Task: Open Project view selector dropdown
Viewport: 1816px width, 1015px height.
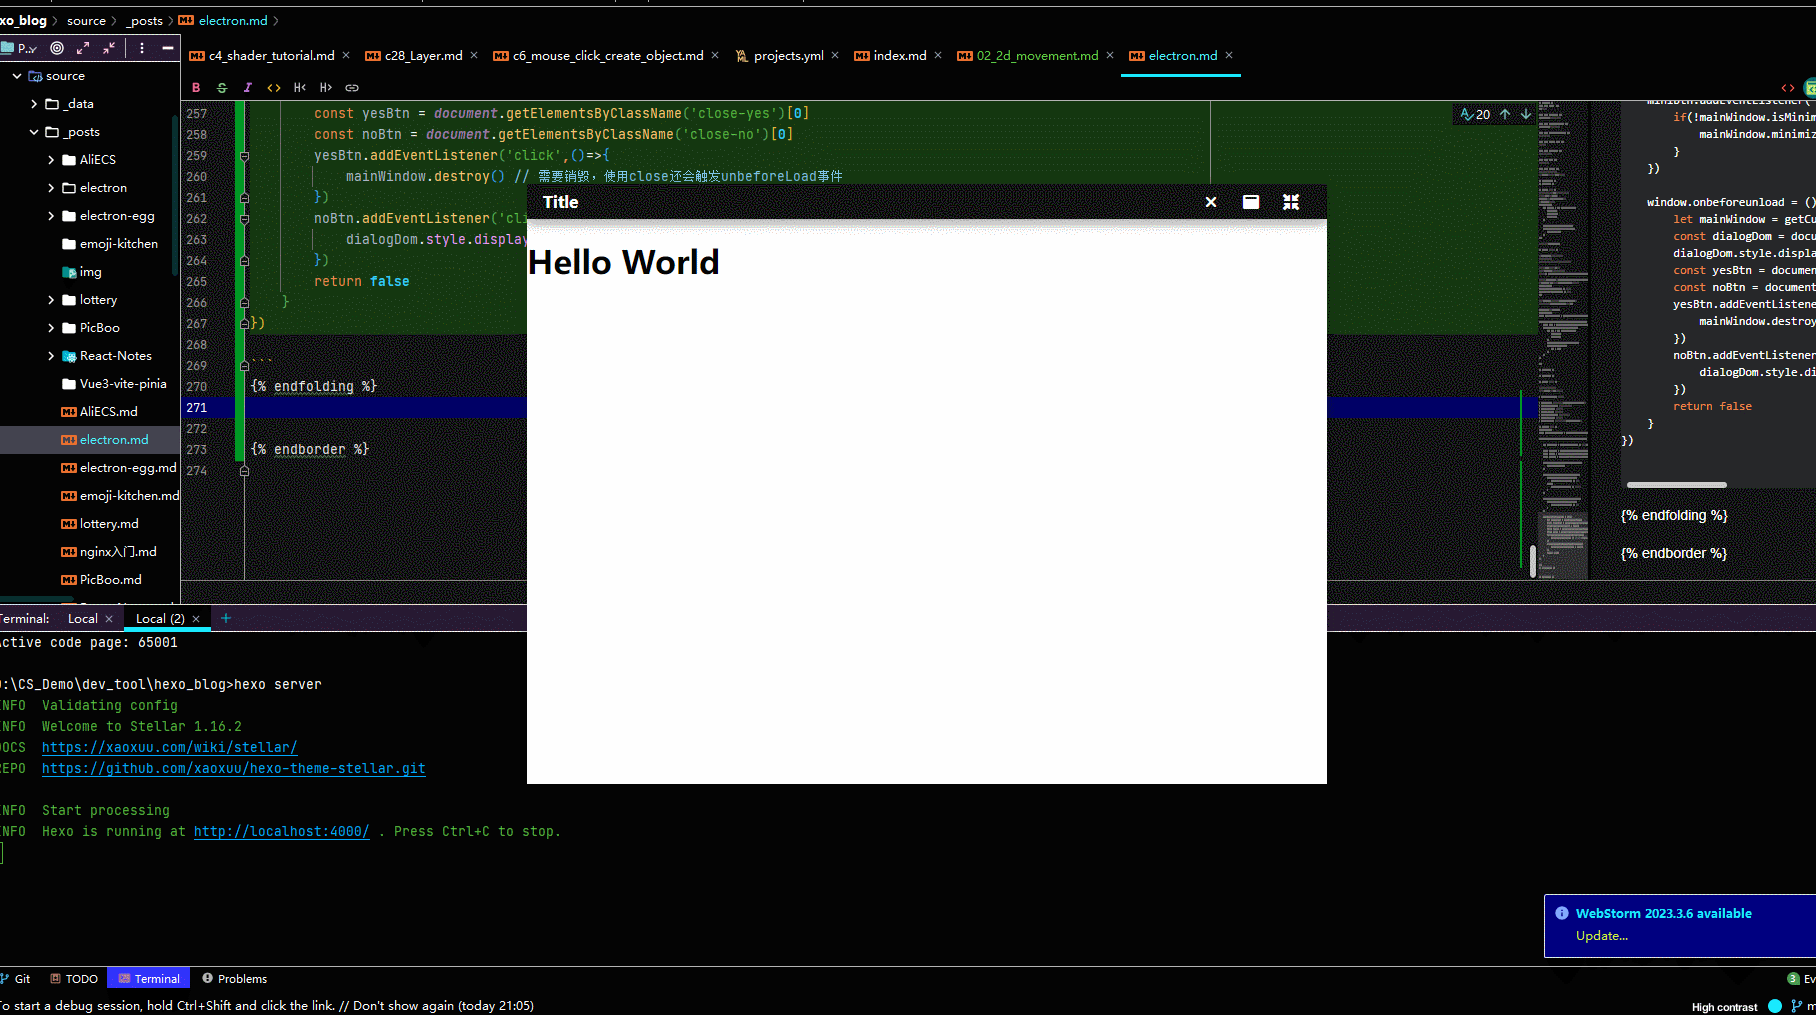Action: tap(20, 48)
